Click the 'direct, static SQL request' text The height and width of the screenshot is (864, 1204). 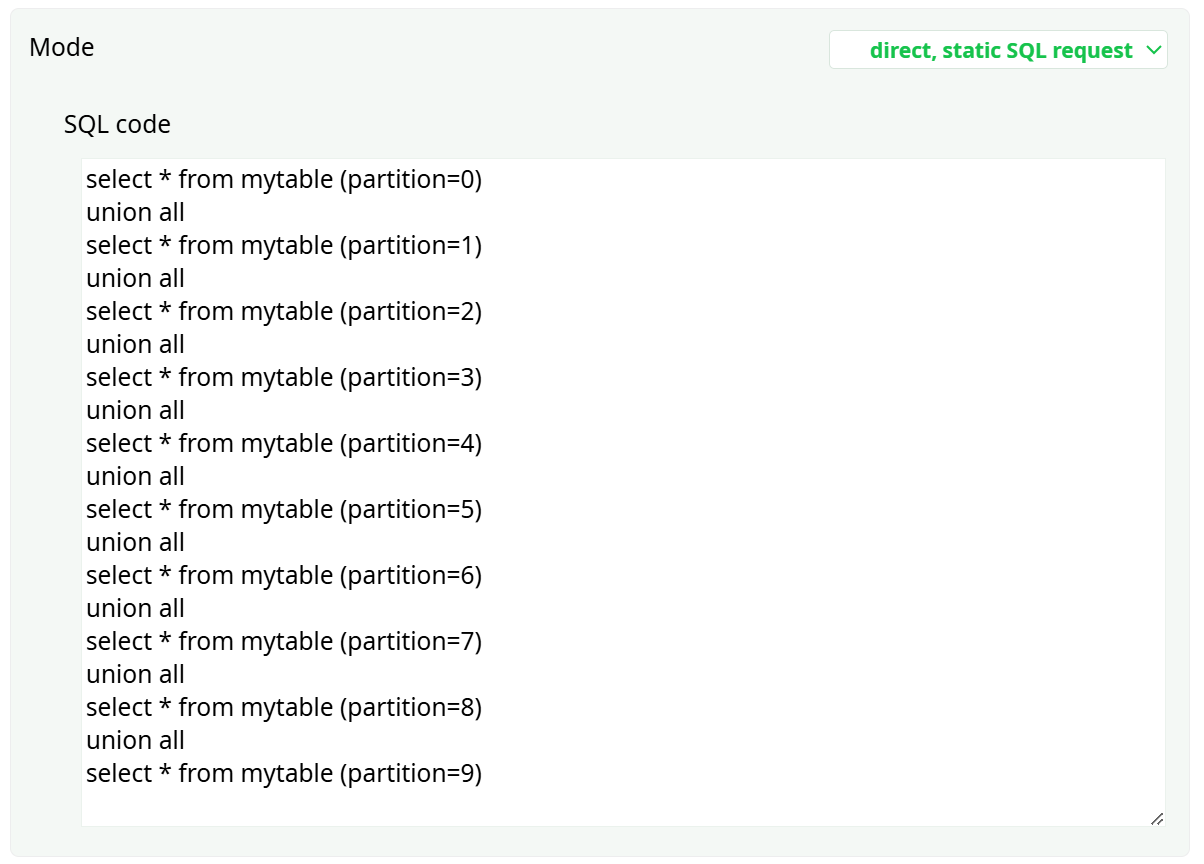[1000, 50]
